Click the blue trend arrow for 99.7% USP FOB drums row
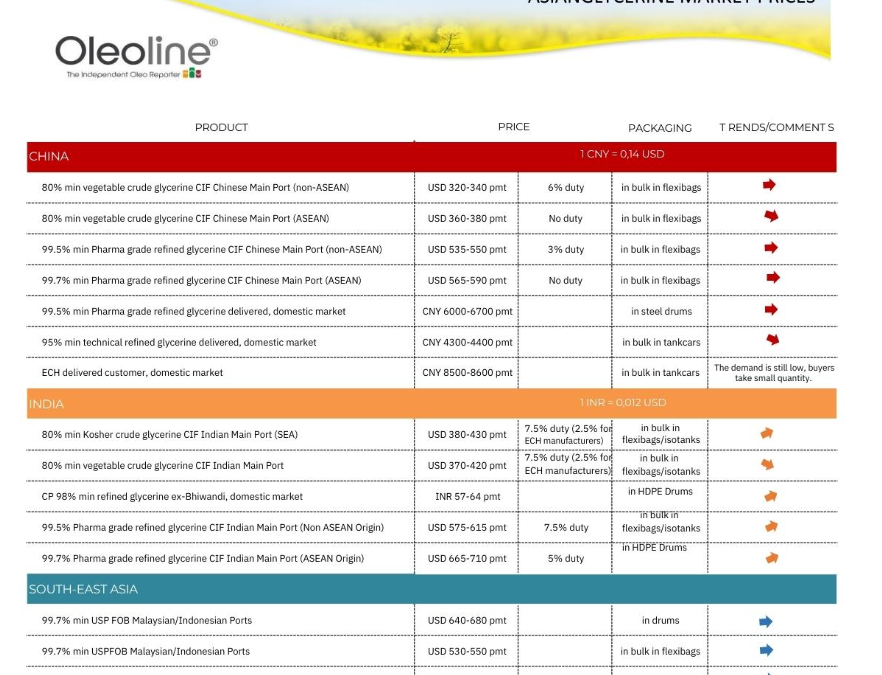Image resolution: width=882 pixels, height=675 pixels. tap(767, 620)
